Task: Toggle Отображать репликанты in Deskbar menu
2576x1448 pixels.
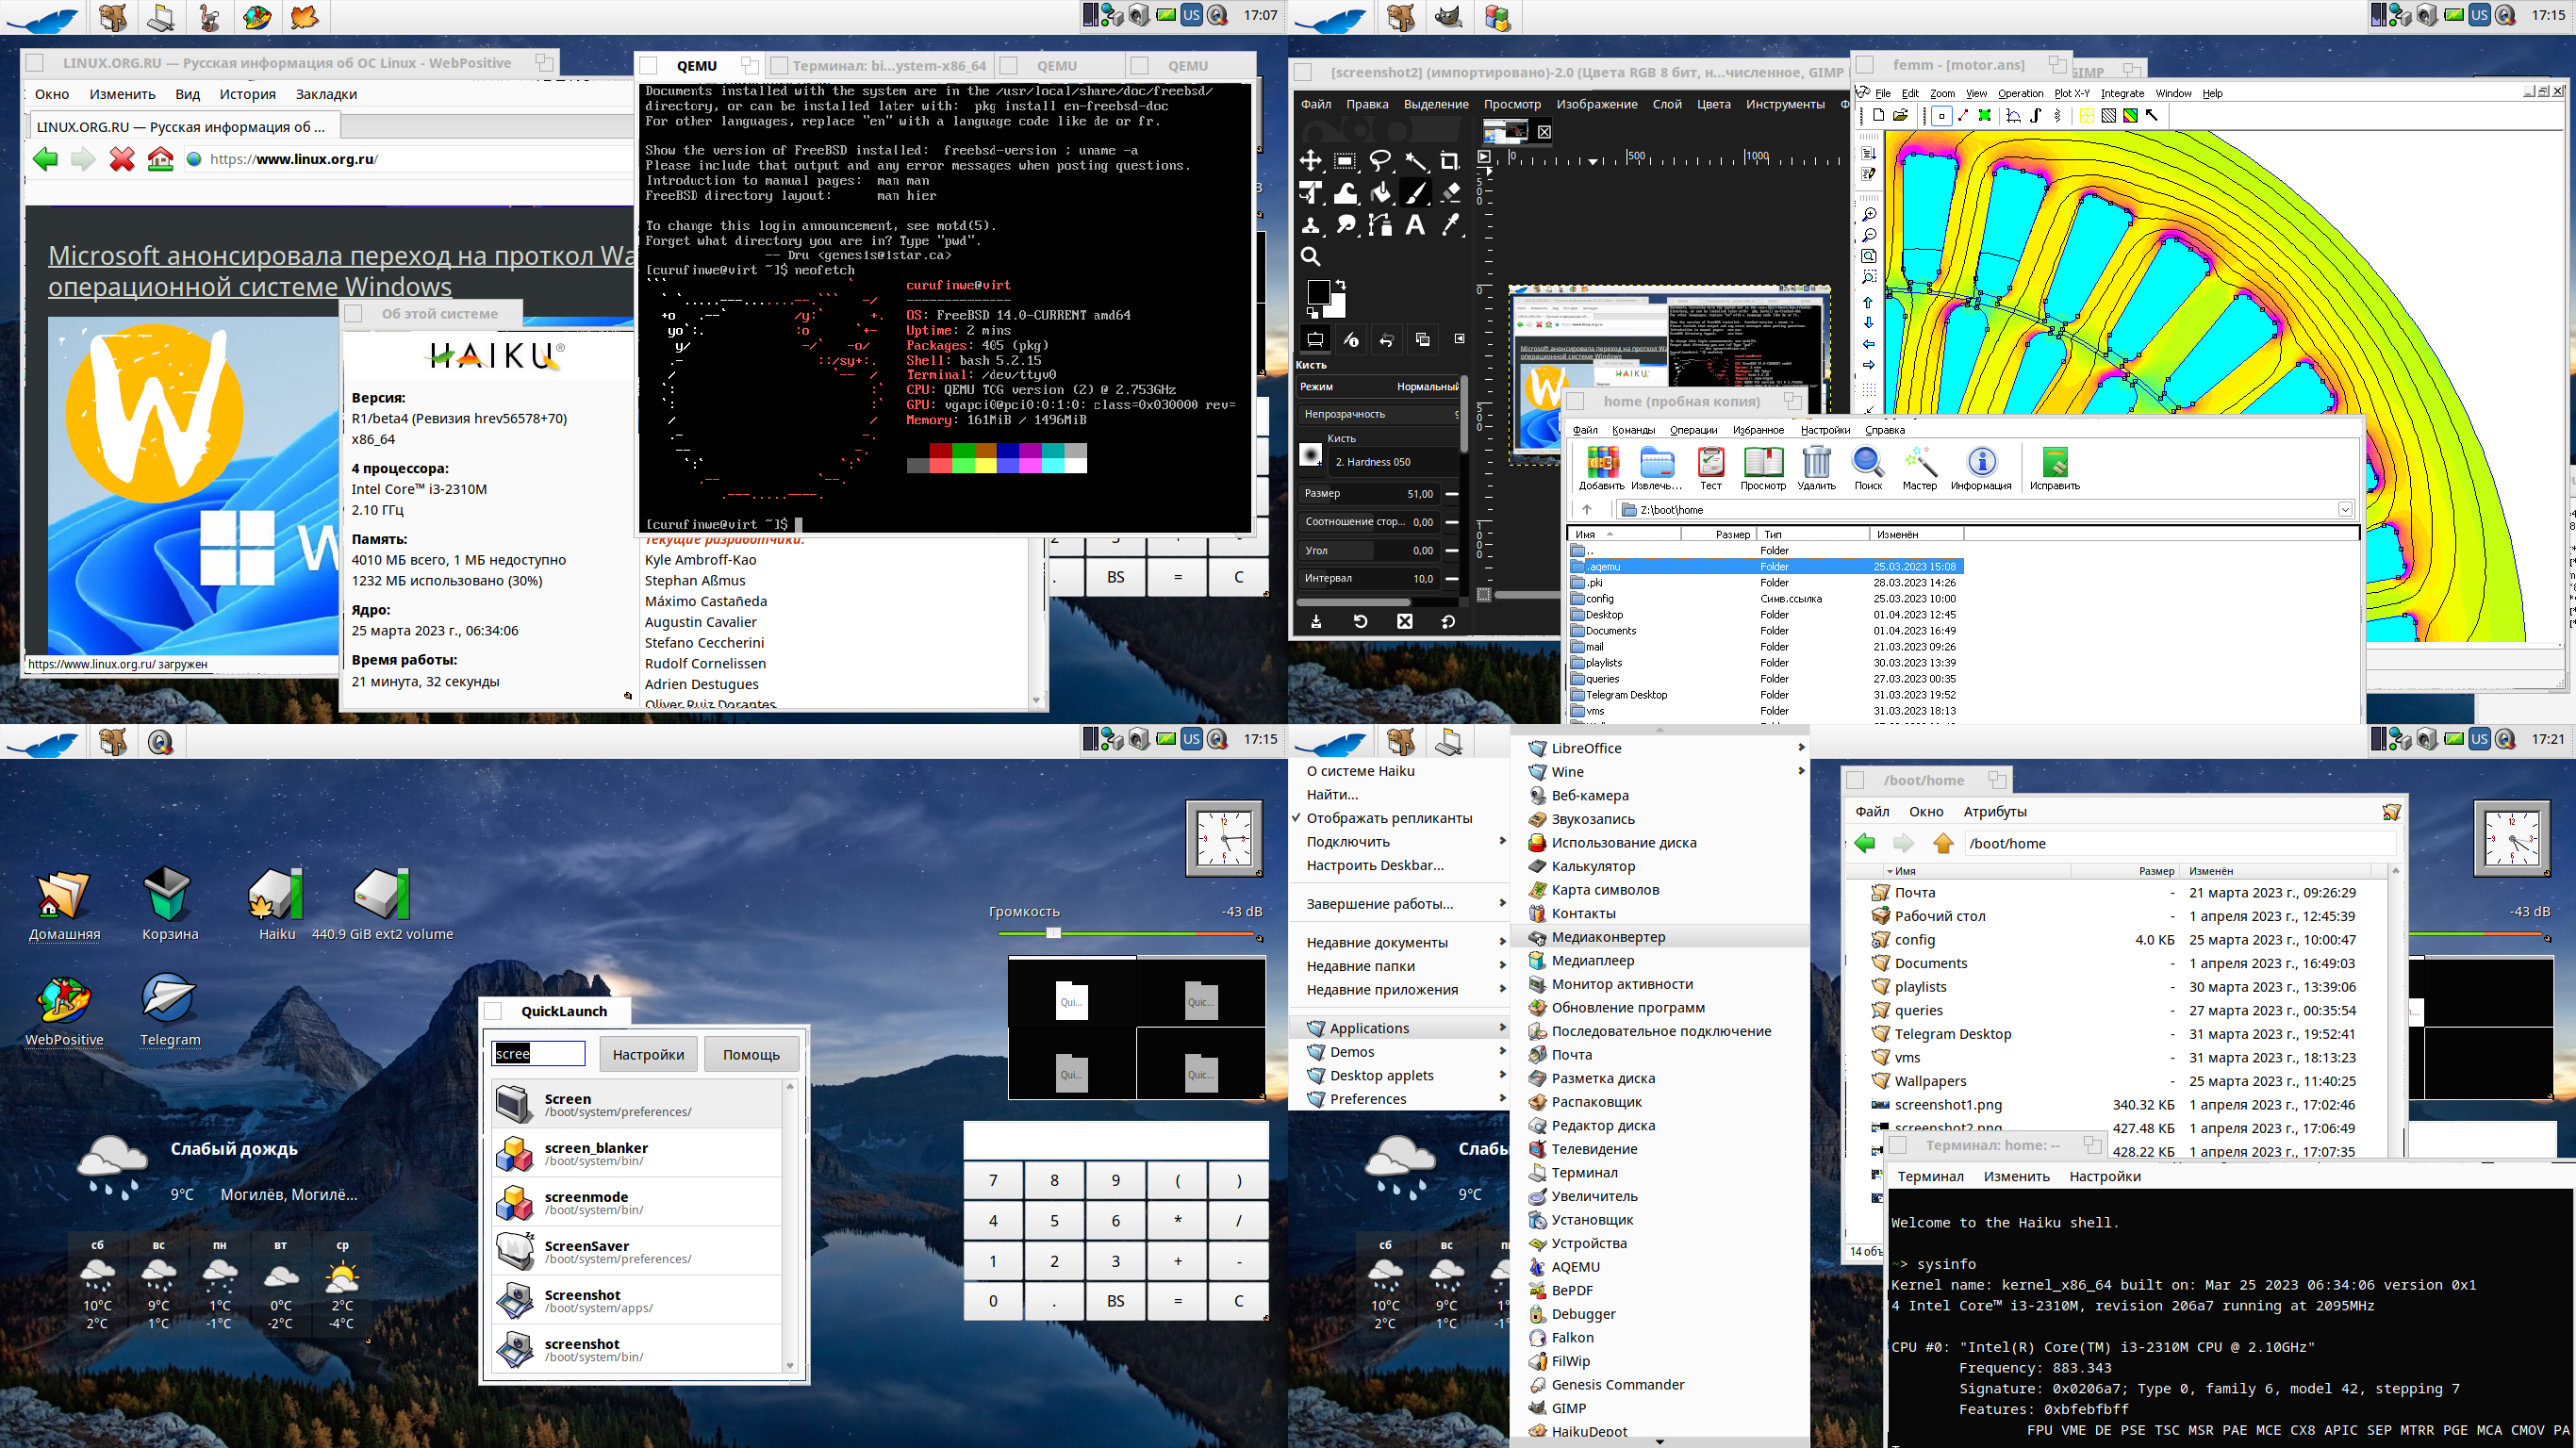Action: click(1388, 818)
